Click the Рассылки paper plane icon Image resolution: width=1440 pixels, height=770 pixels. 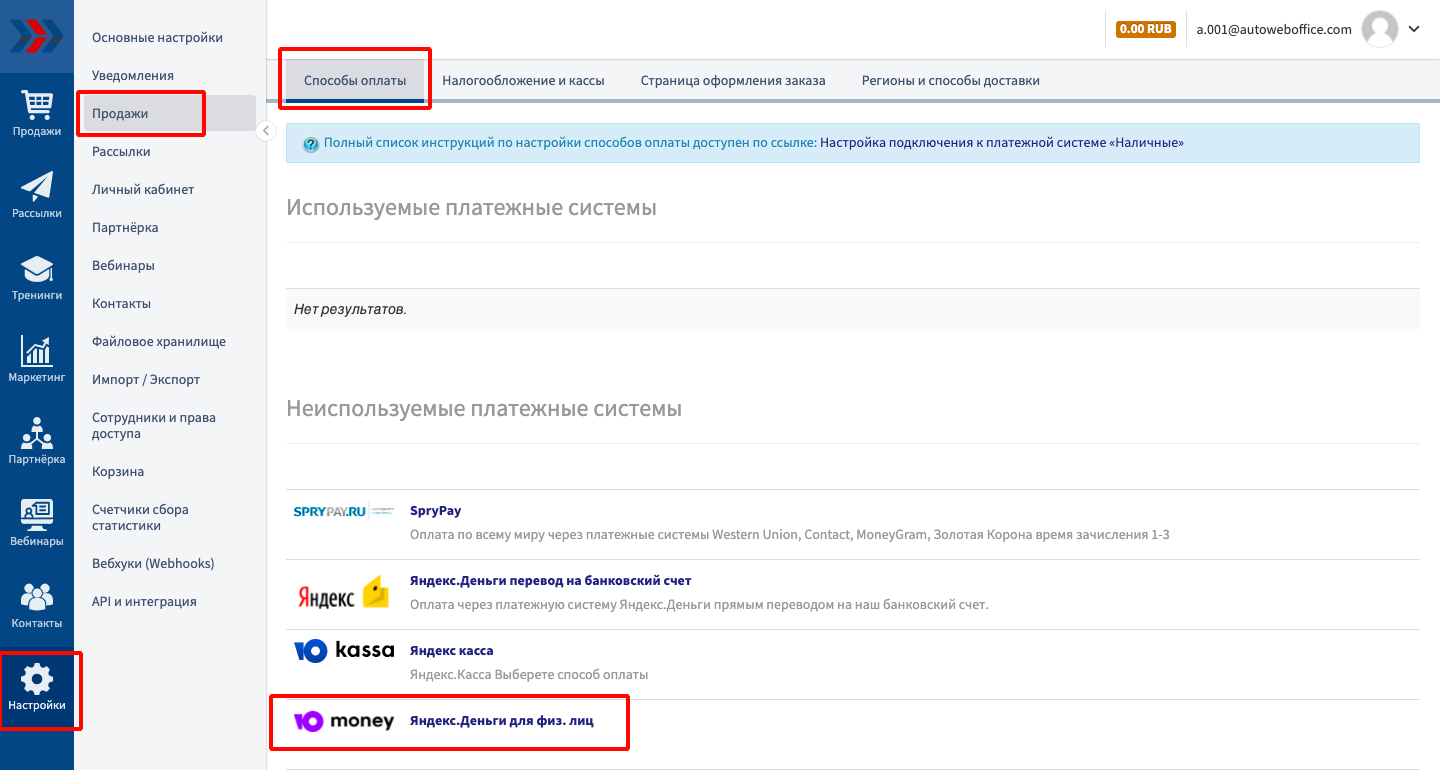pyautogui.click(x=37, y=186)
